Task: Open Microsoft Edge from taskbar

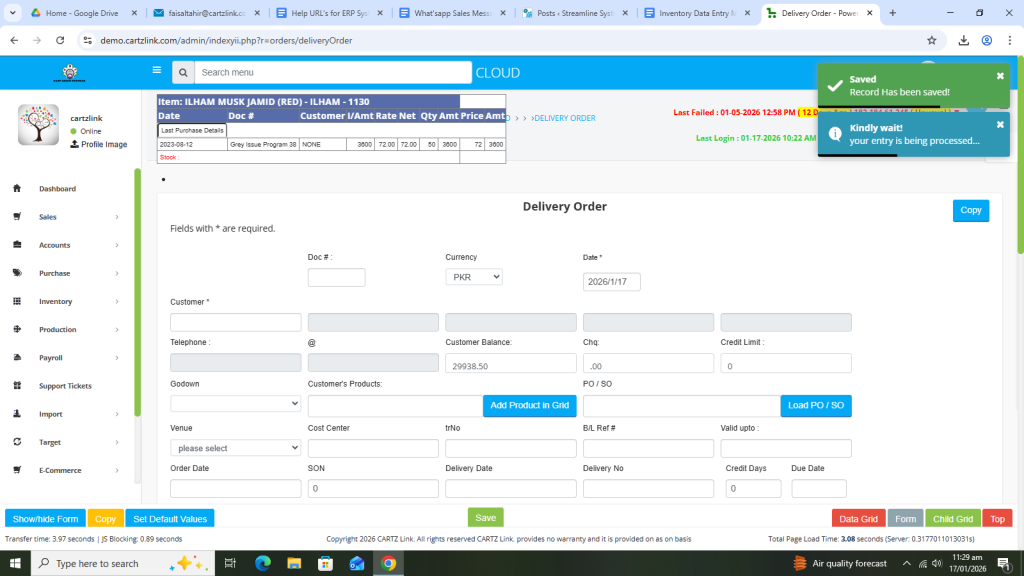Action: pos(263,563)
